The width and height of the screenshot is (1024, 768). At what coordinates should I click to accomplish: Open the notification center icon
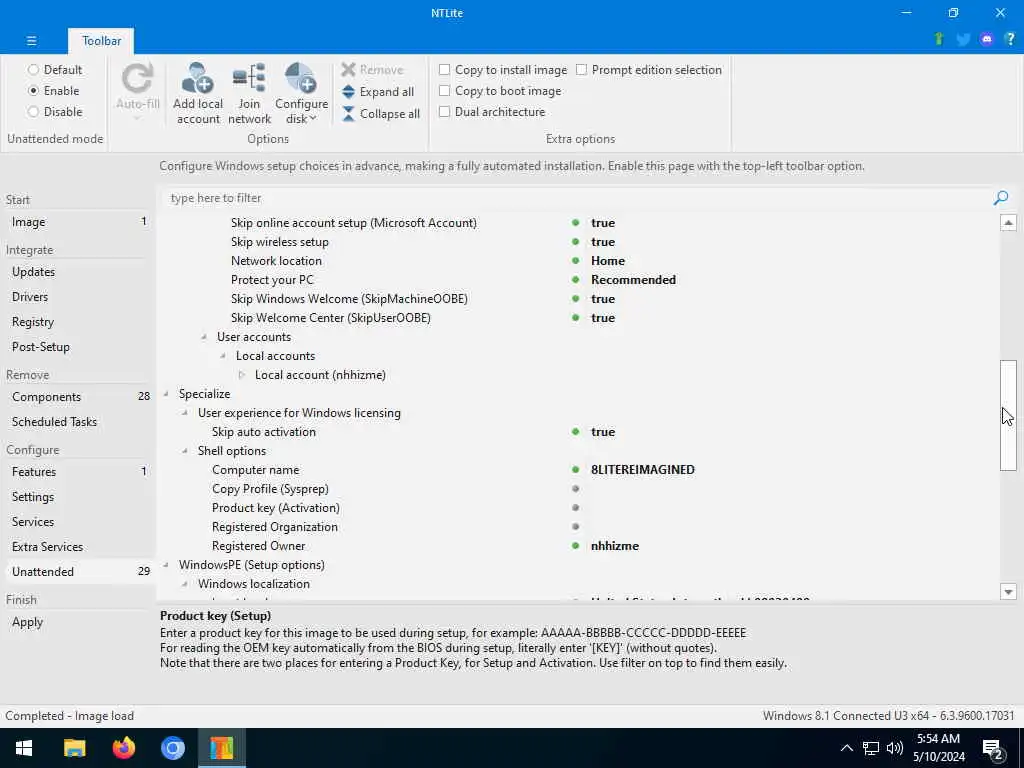(993, 748)
